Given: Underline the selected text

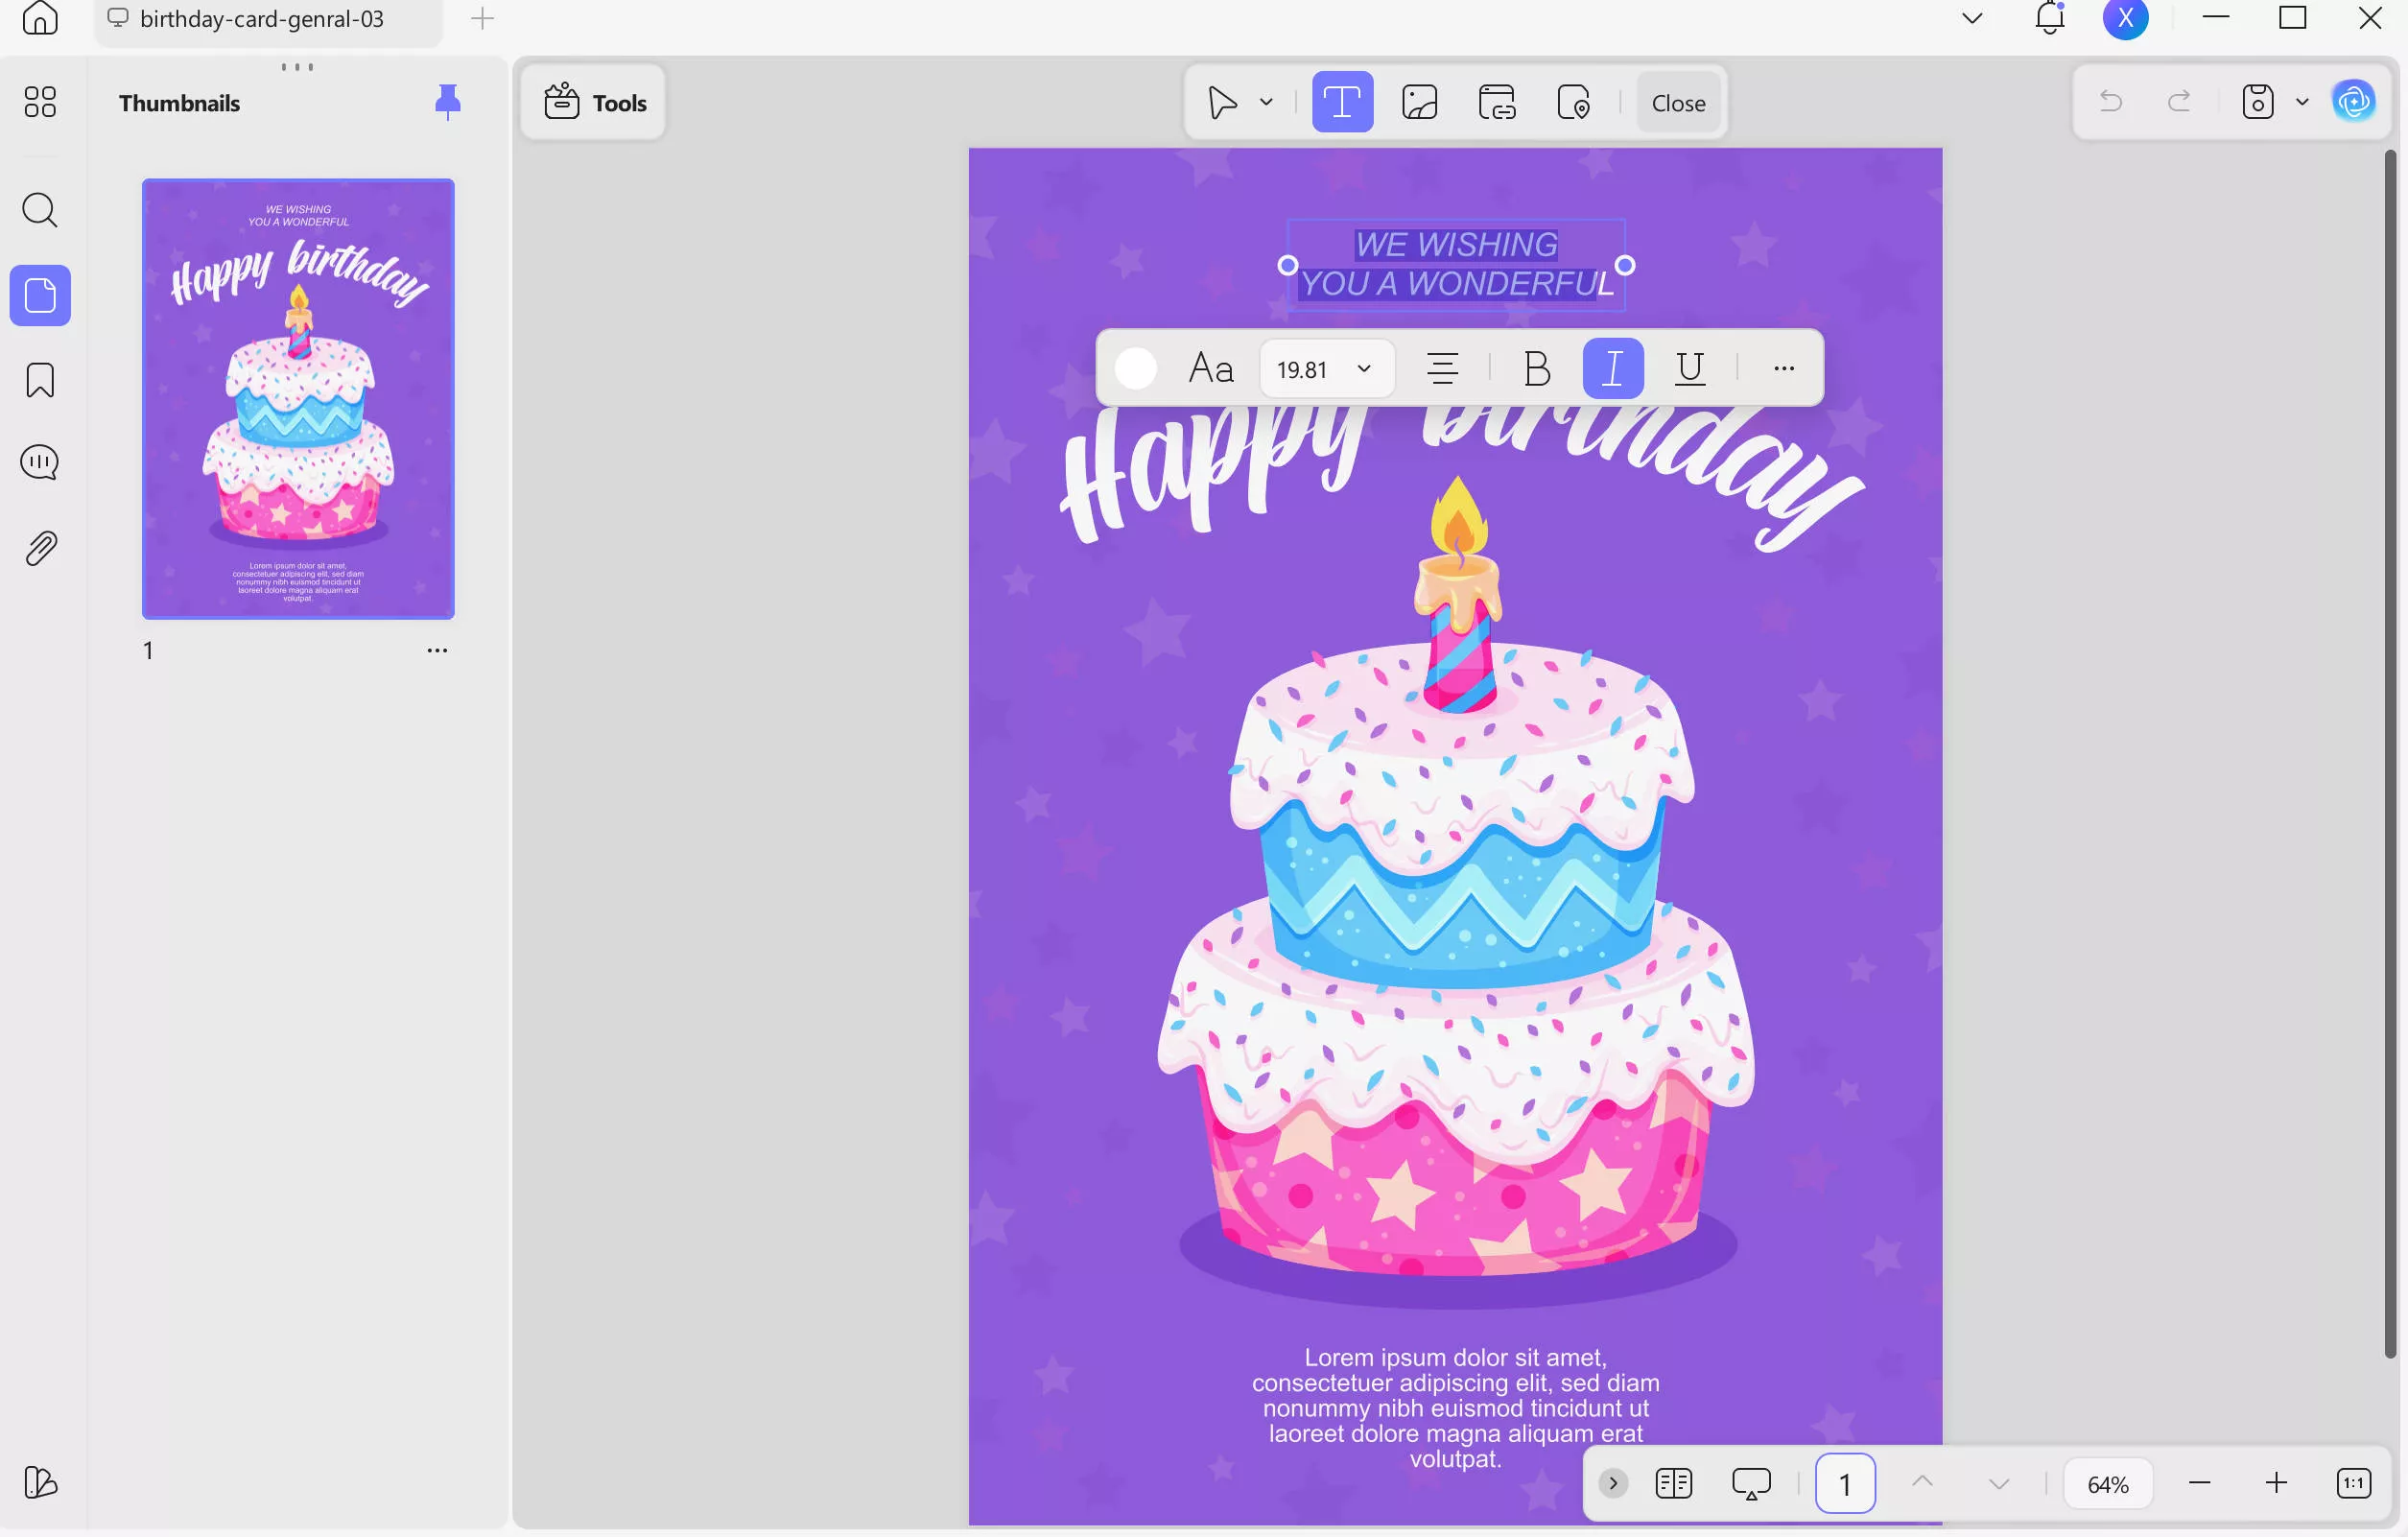Looking at the screenshot, I should pos(1688,368).
